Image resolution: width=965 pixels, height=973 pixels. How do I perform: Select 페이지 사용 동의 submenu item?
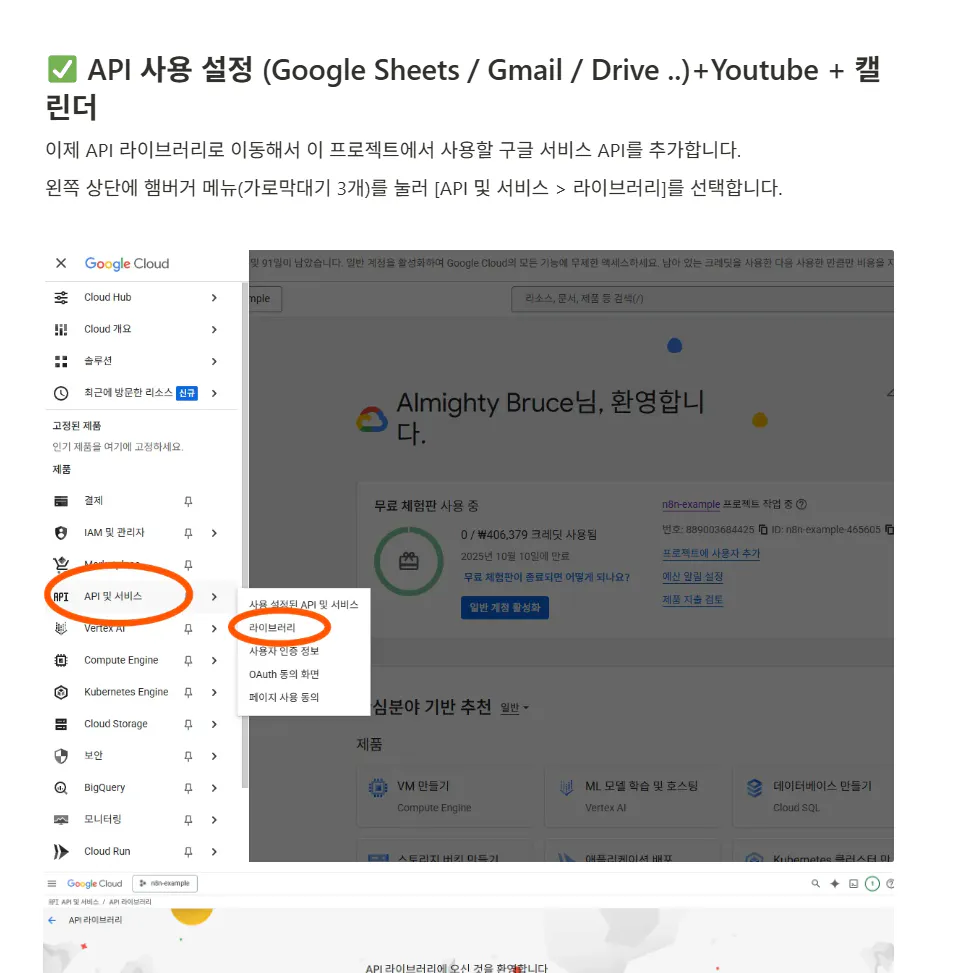284,697
